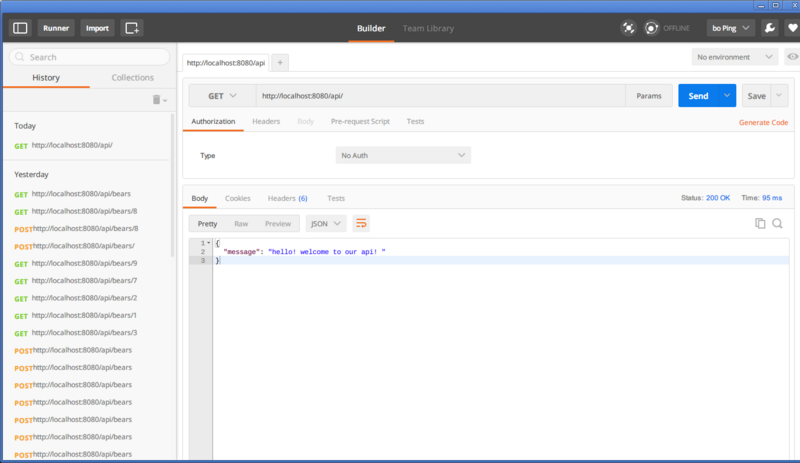This screenshot has height=463, width=800.
Task: Open the Pre-request Script tab
Action: [360, 121]
